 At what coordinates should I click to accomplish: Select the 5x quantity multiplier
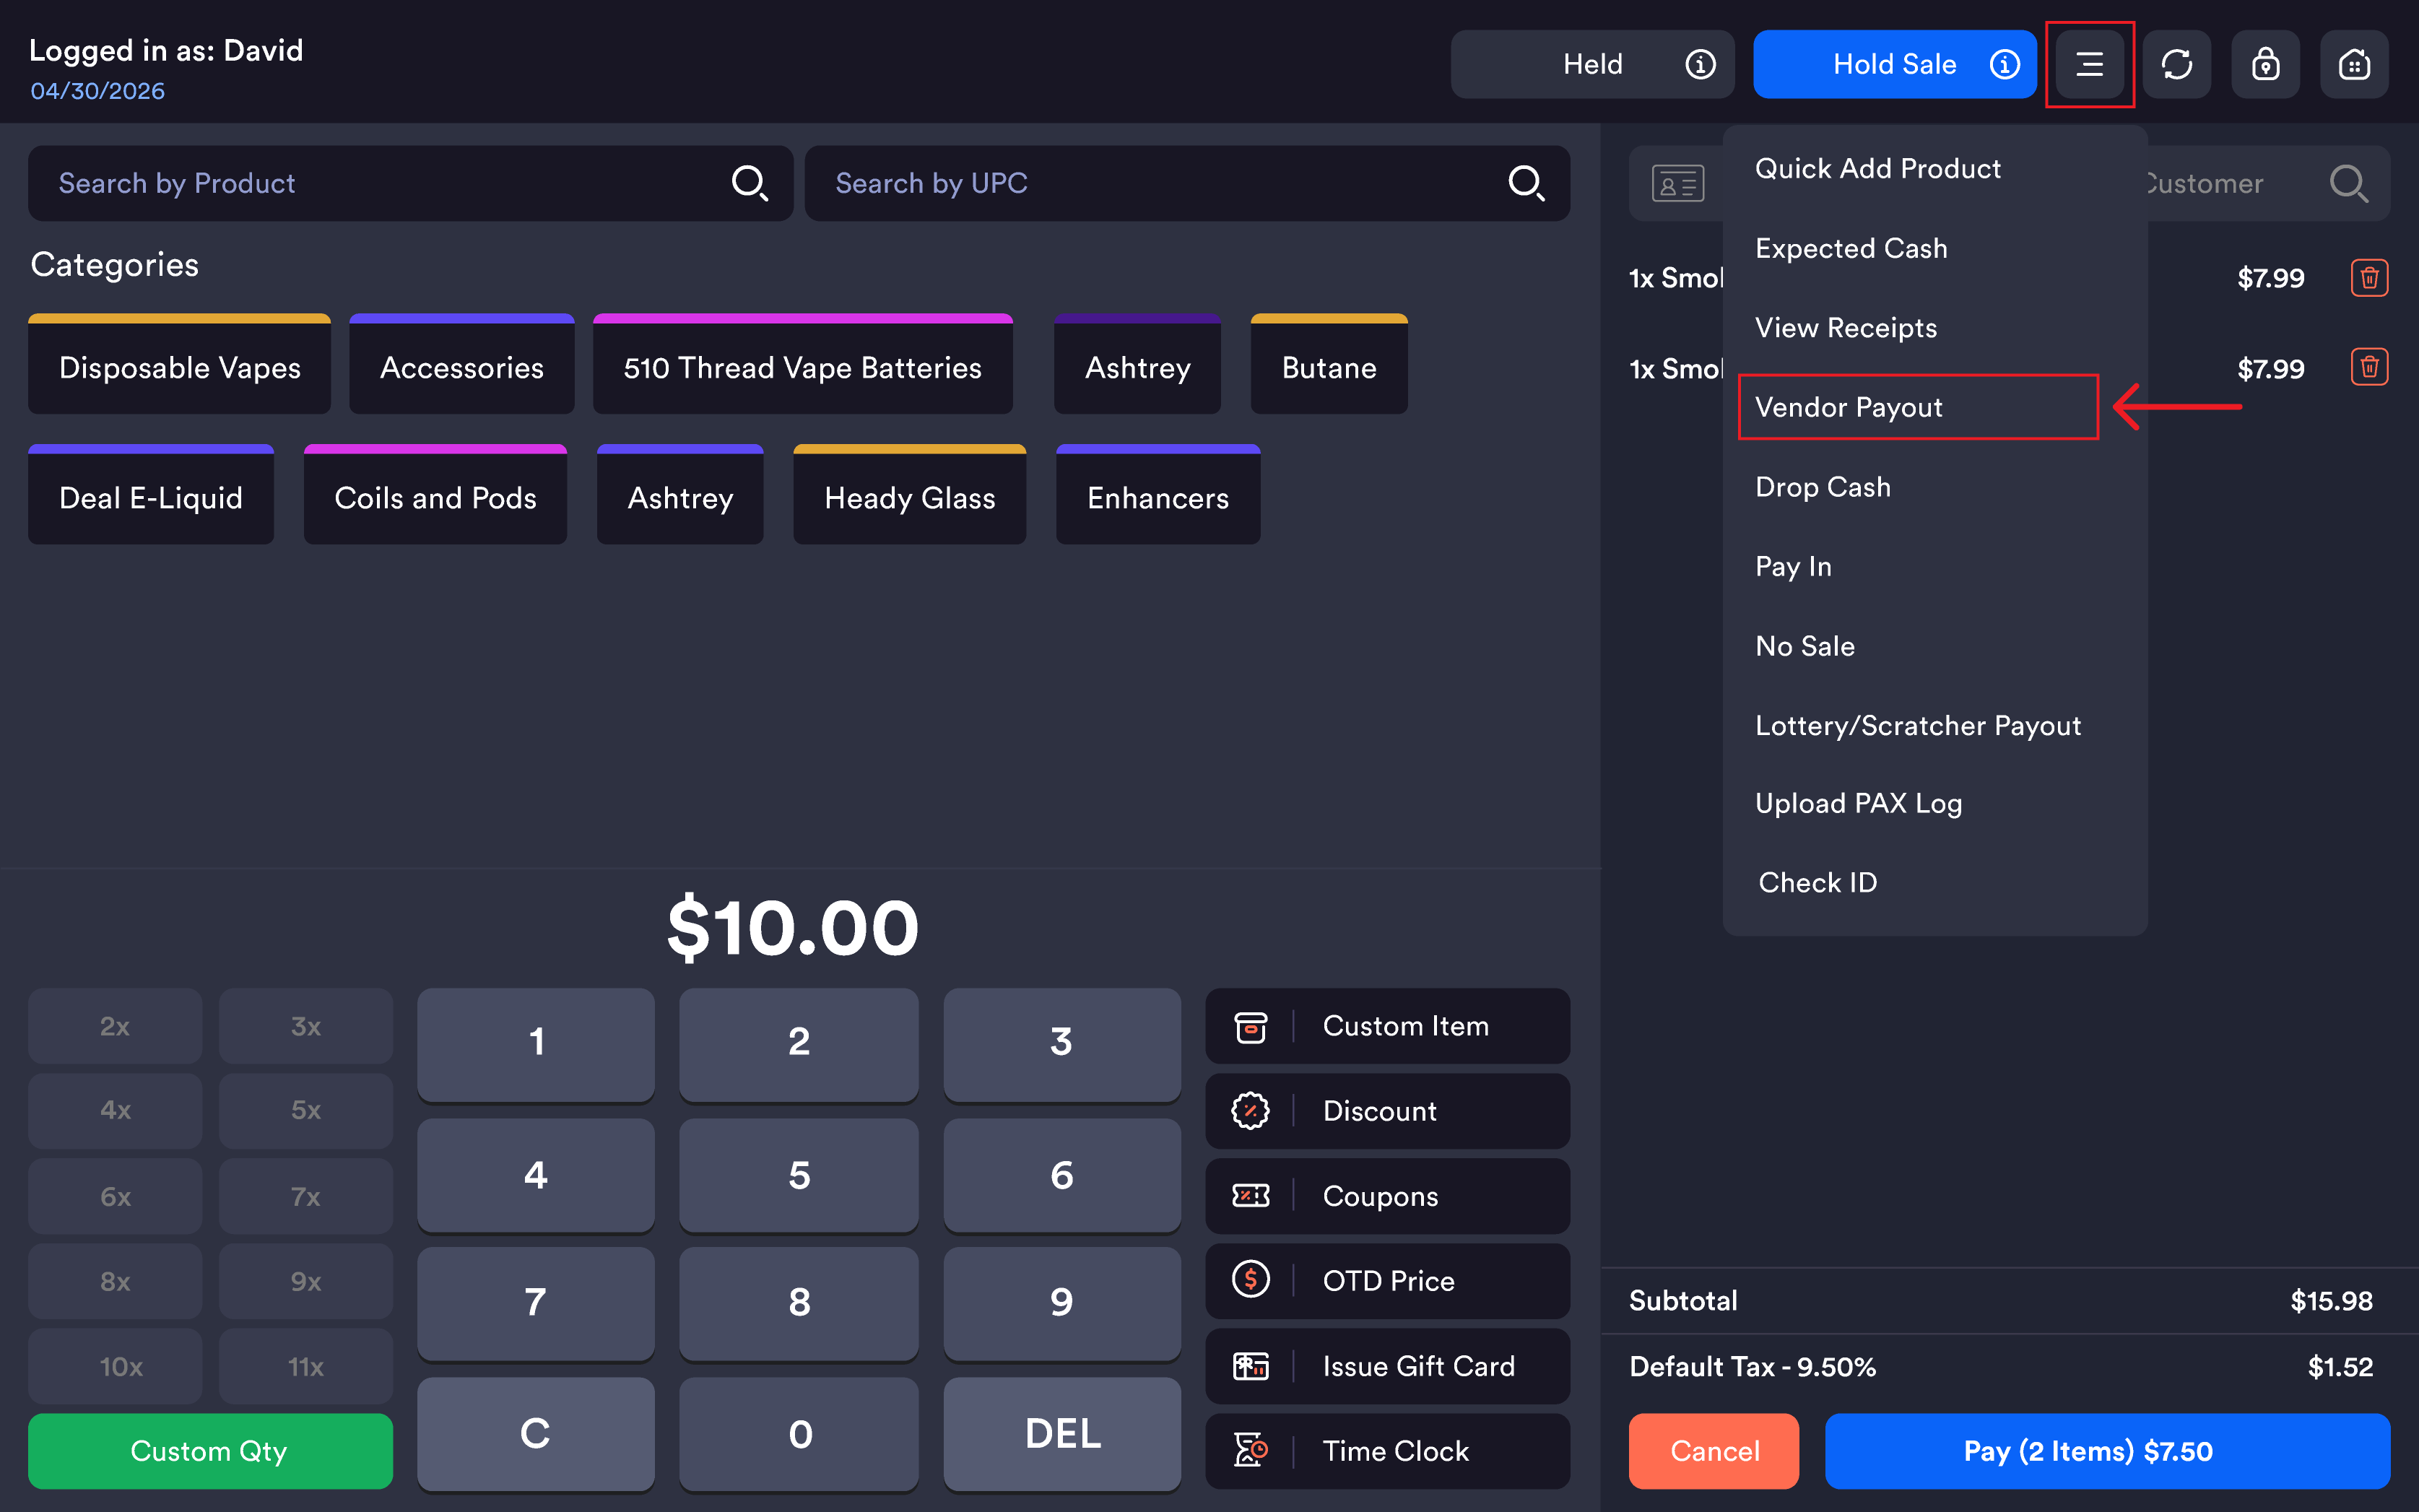[x=306, y=1110]
